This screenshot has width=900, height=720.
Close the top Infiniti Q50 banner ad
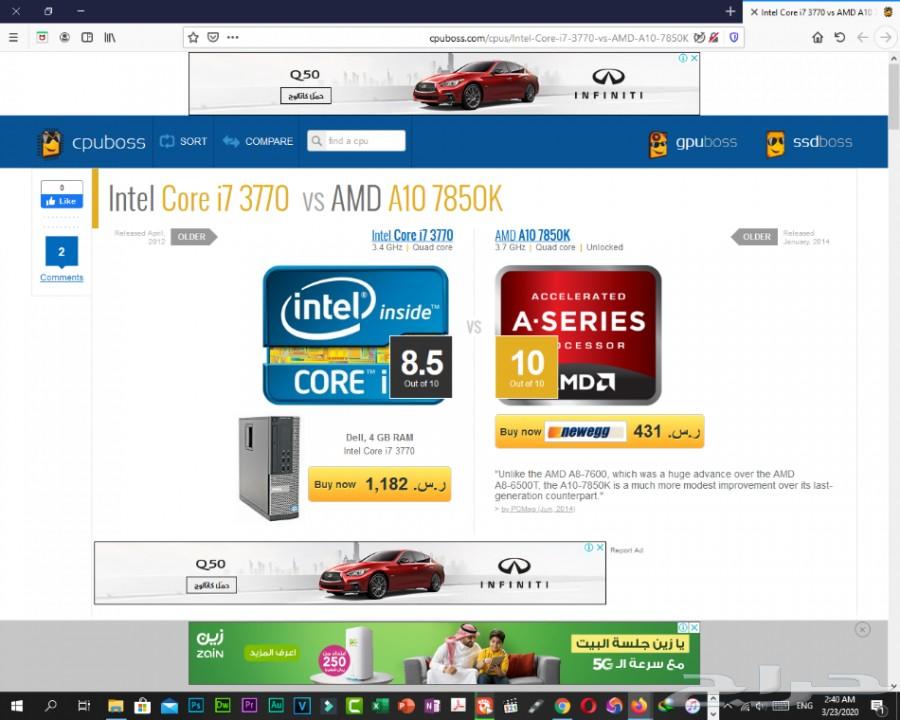coord(694,58)
